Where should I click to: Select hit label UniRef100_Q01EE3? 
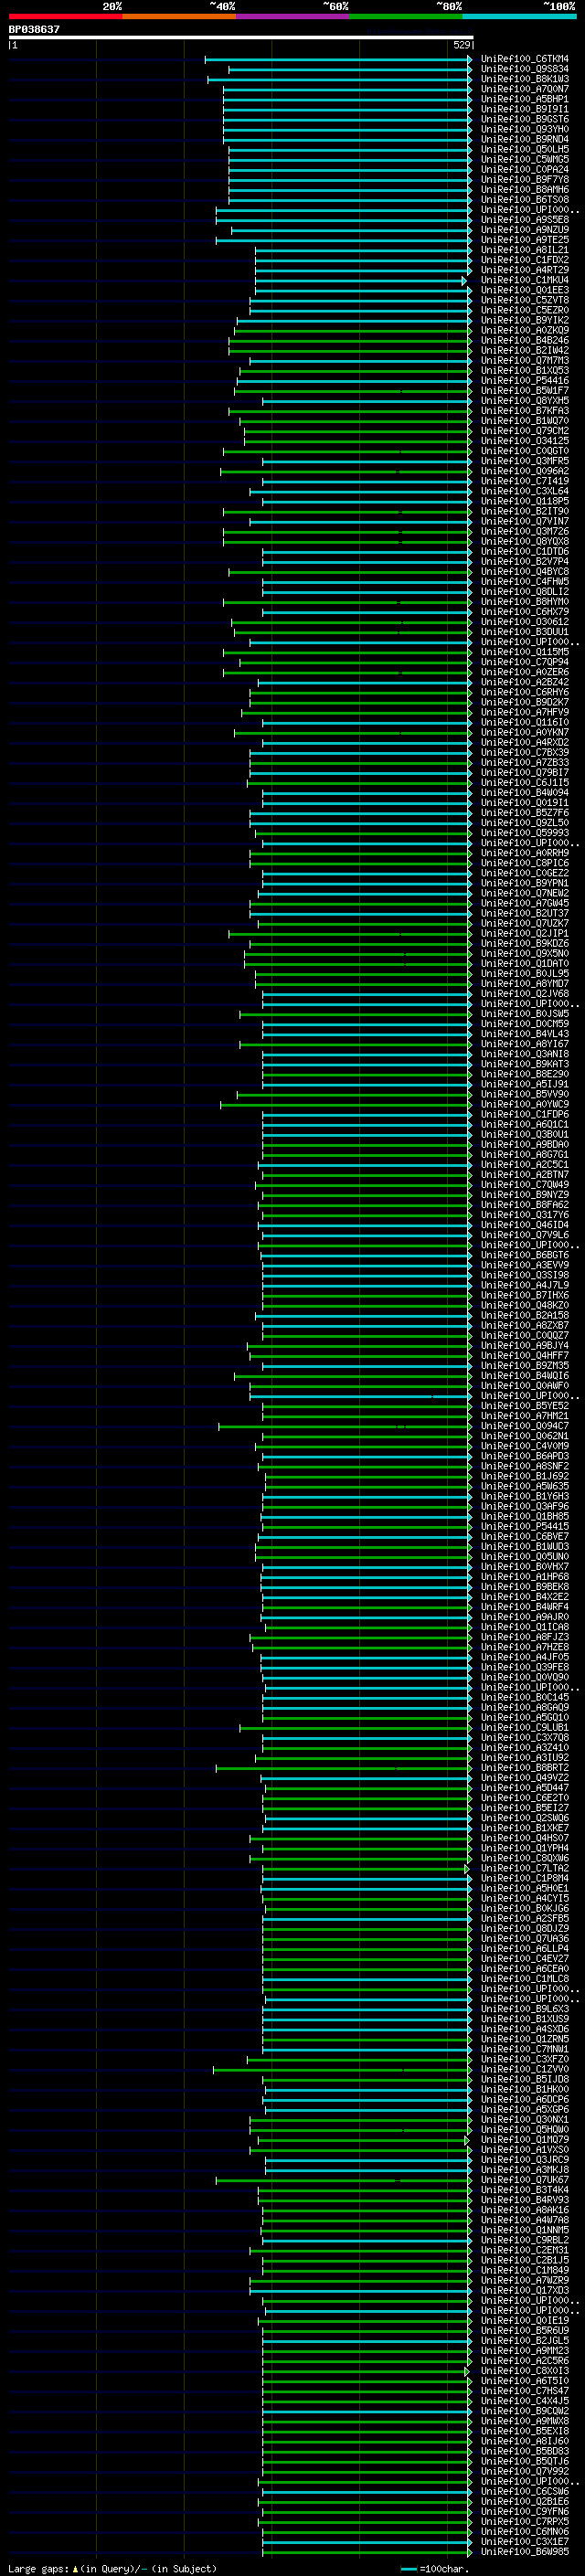click(x=525, y=290)
